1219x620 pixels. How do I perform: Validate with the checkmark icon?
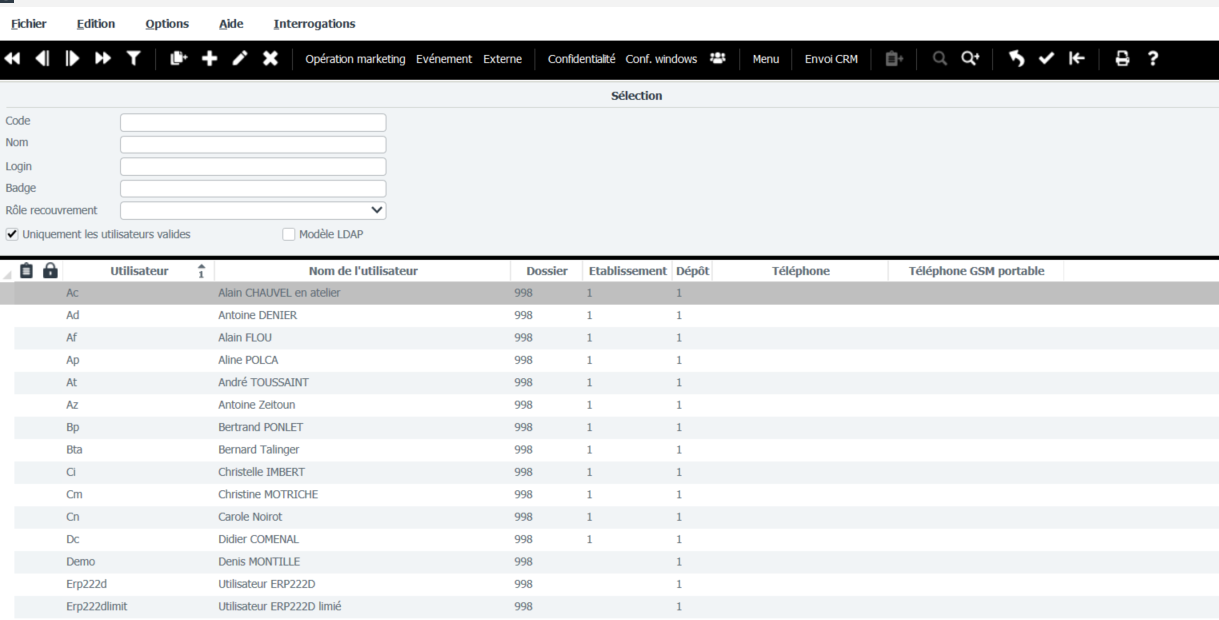(x=1046, y=59)
